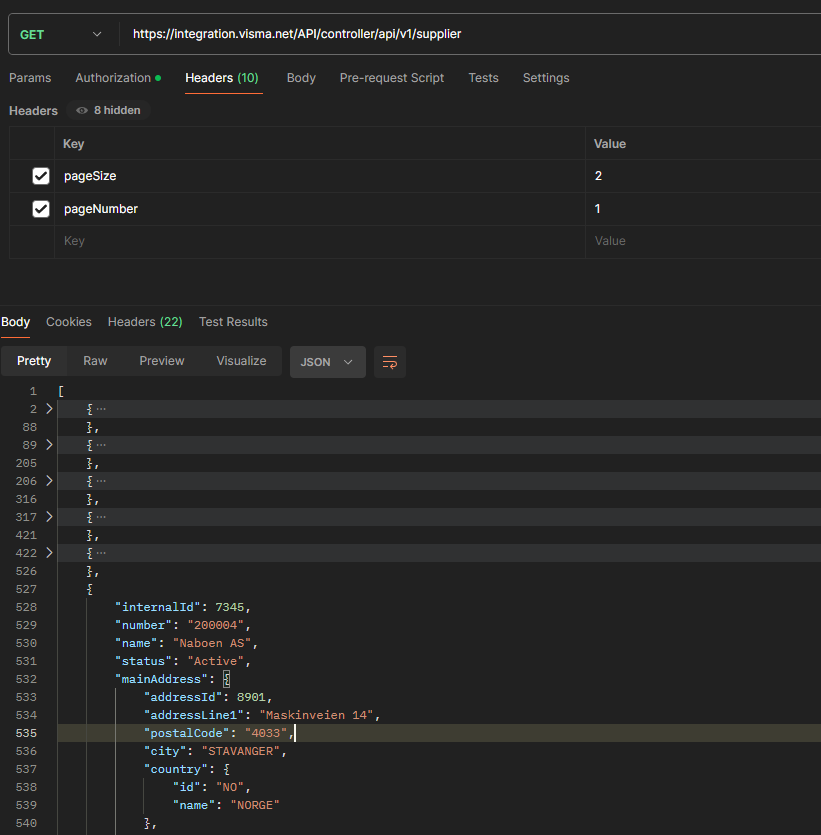Open the Cookies response tab
The width and height of the screenshot is (821, 835).
[69, 322]
